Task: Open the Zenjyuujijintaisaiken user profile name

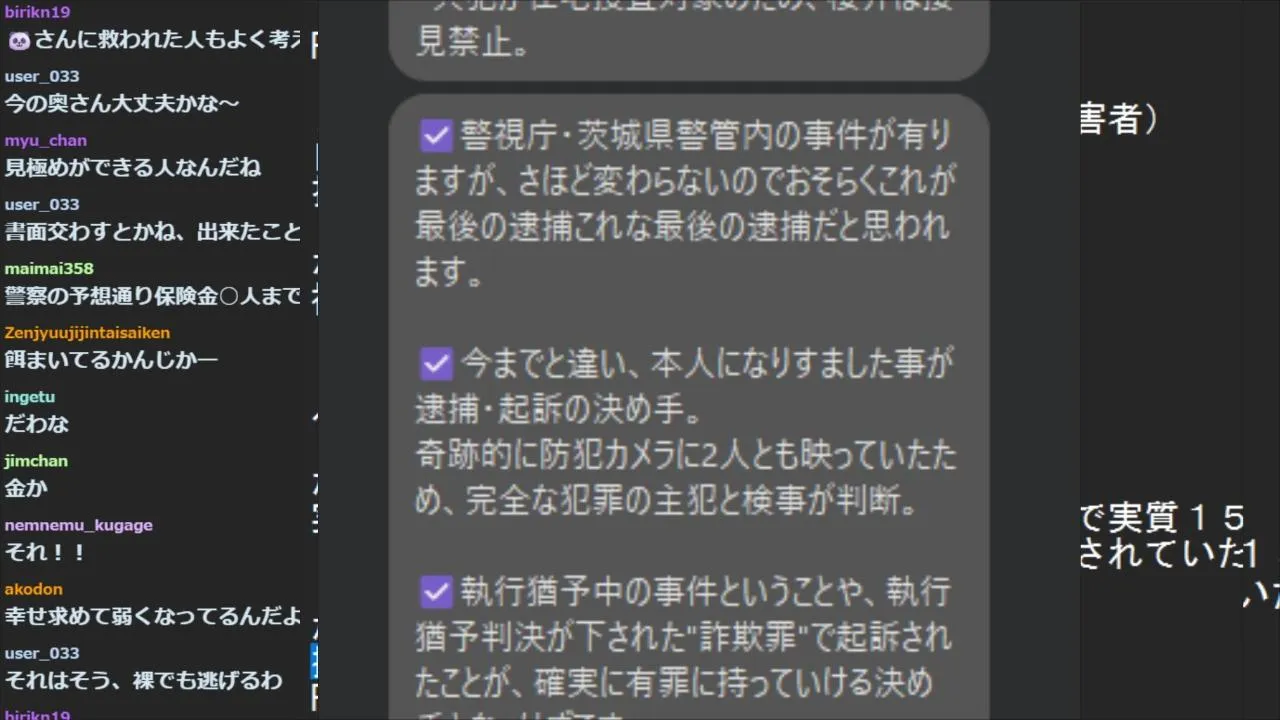Action: pyautogui.click(x=87, y=332)
